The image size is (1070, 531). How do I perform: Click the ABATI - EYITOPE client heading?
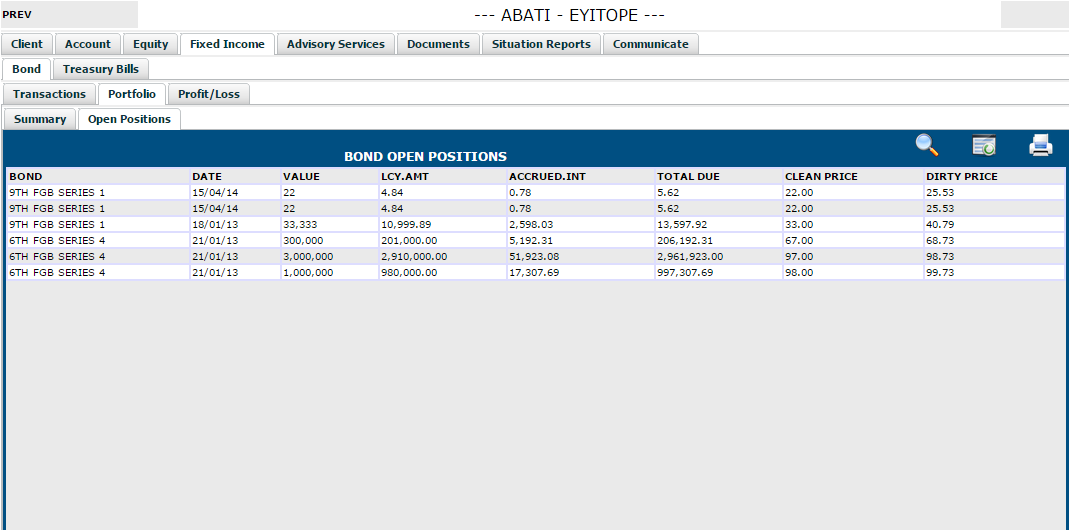(569, 15)
